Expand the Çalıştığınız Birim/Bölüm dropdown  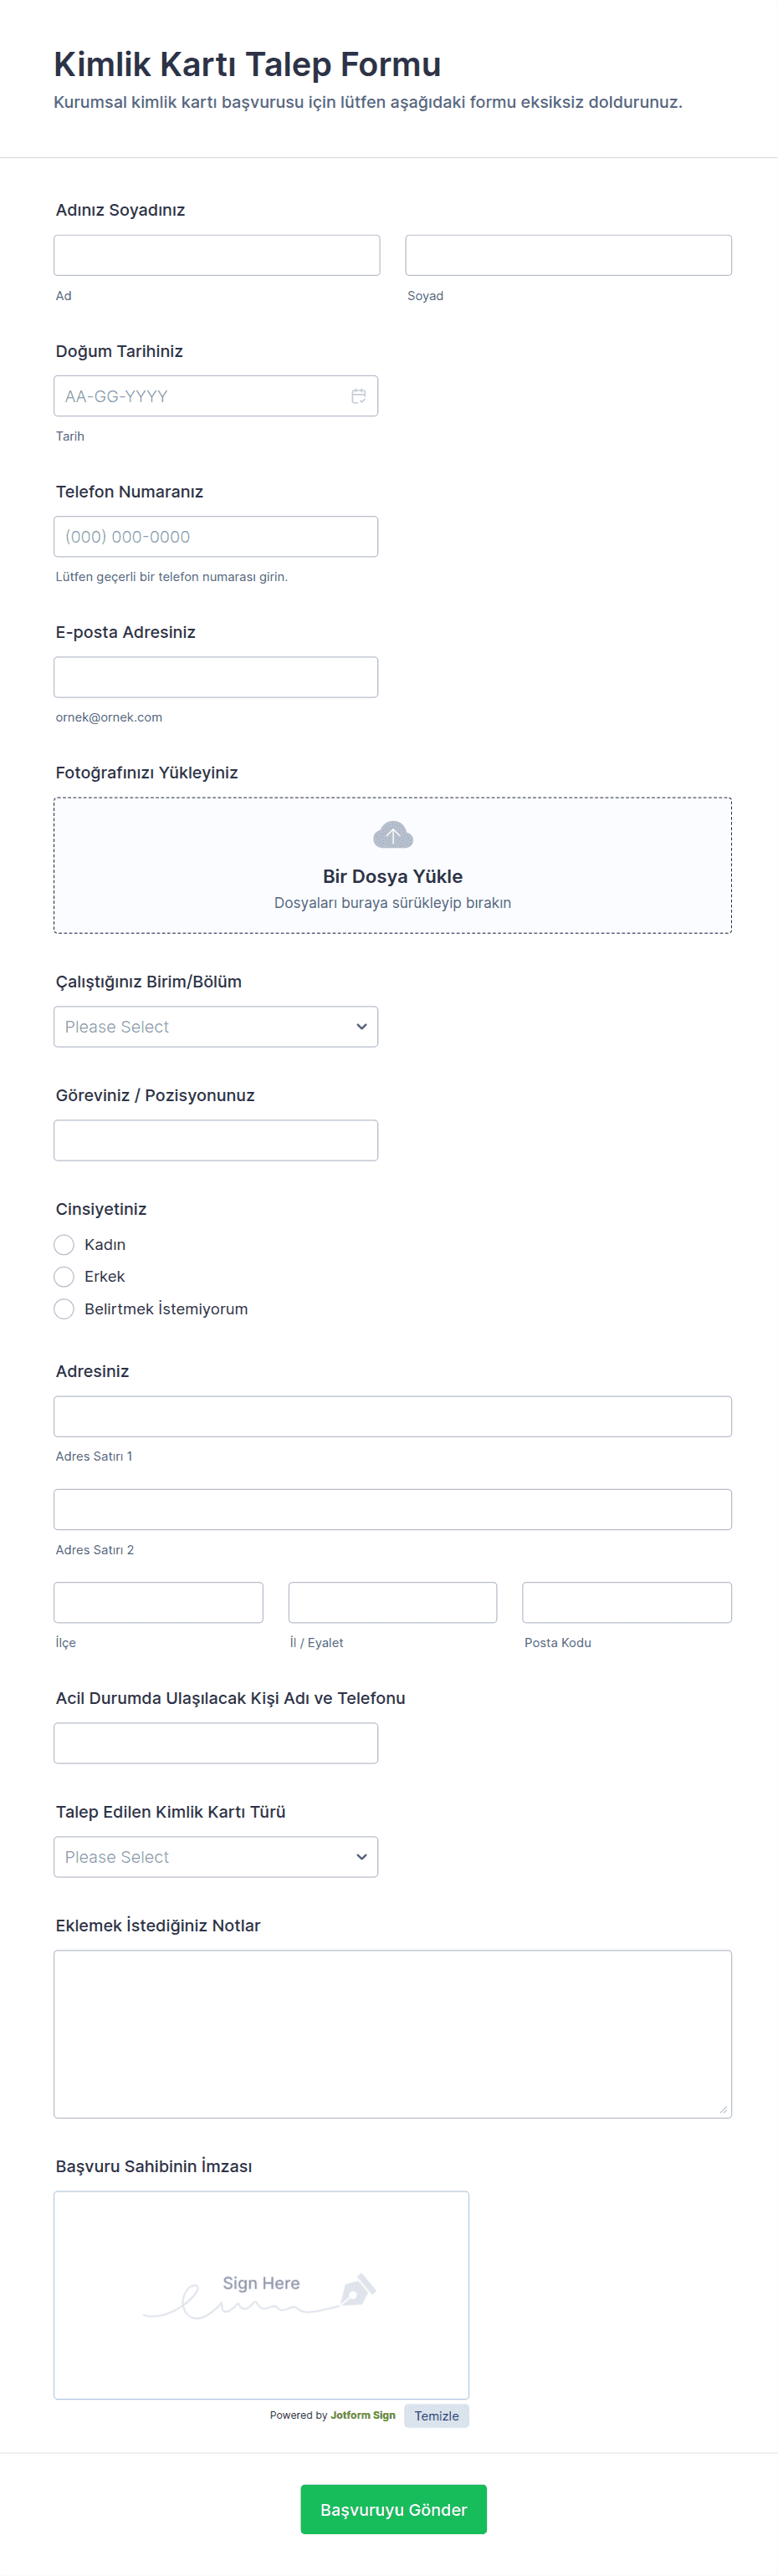(x=215, y=1026)
